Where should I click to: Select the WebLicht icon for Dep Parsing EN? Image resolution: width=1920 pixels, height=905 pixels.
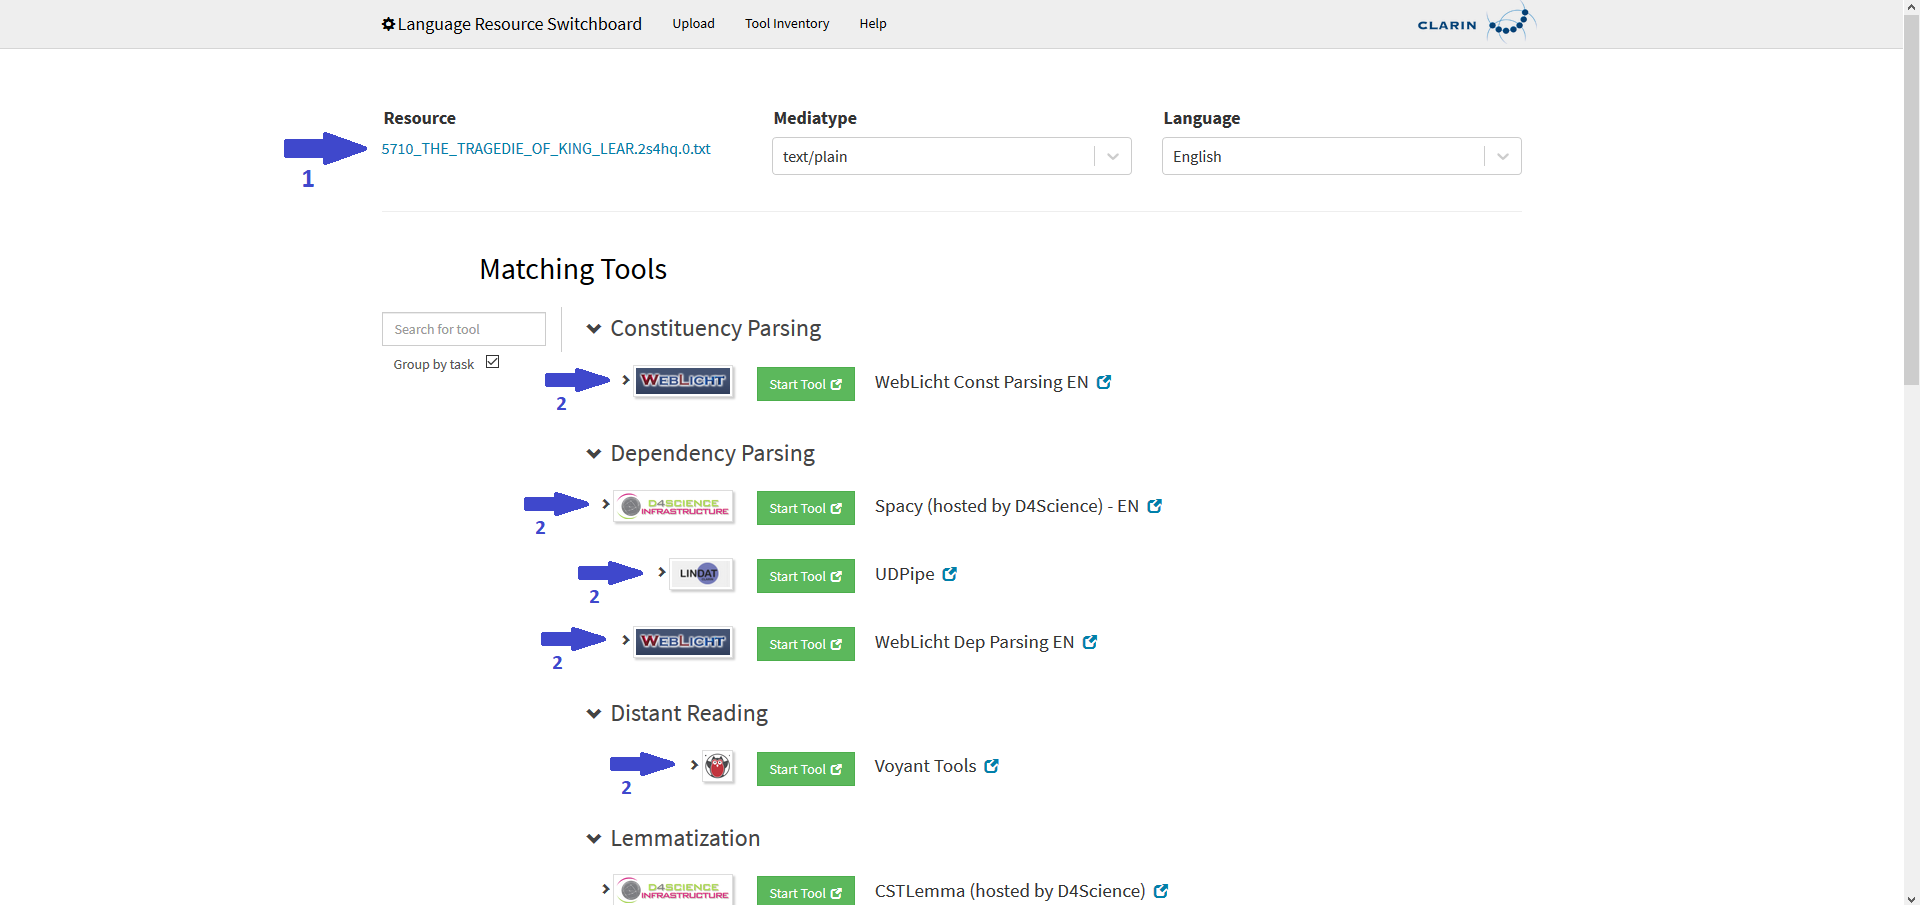point(682,642)
